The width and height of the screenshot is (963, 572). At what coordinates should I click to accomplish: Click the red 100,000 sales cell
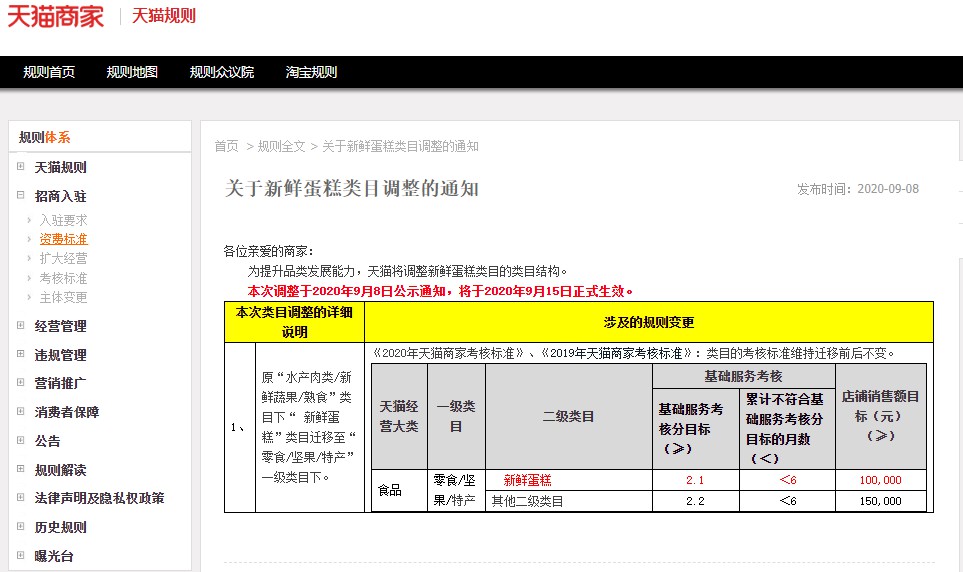[x=881, y=480]
